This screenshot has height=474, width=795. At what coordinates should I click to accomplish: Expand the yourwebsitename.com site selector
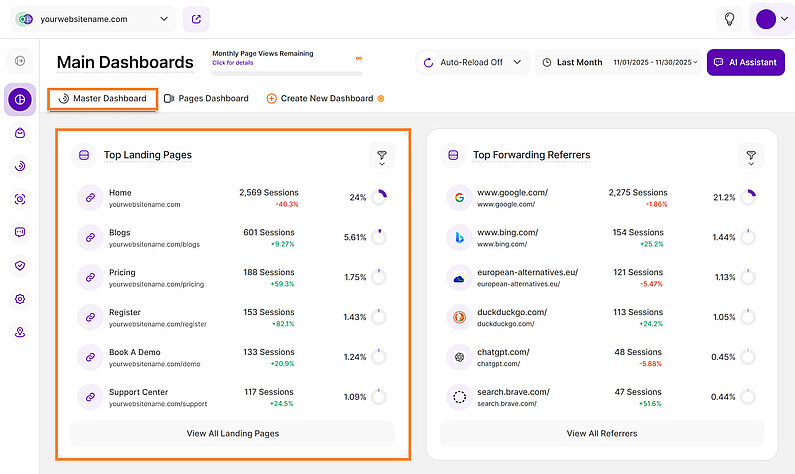point(93,19)
